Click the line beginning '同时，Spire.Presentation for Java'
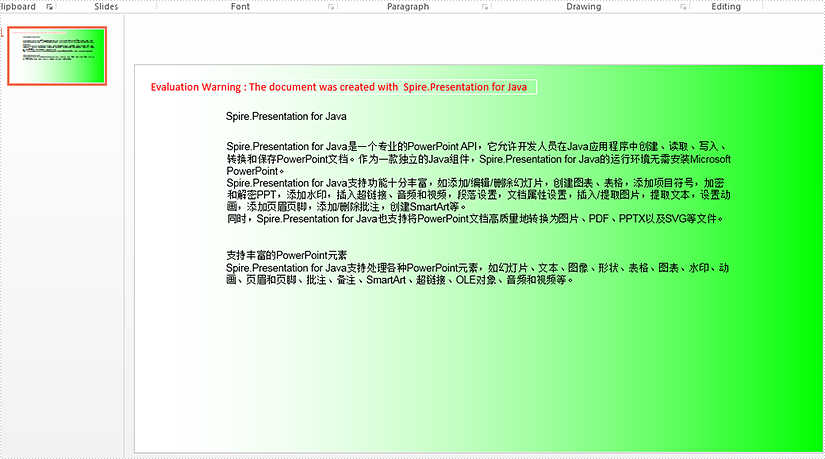 click(x=475, y=218)
